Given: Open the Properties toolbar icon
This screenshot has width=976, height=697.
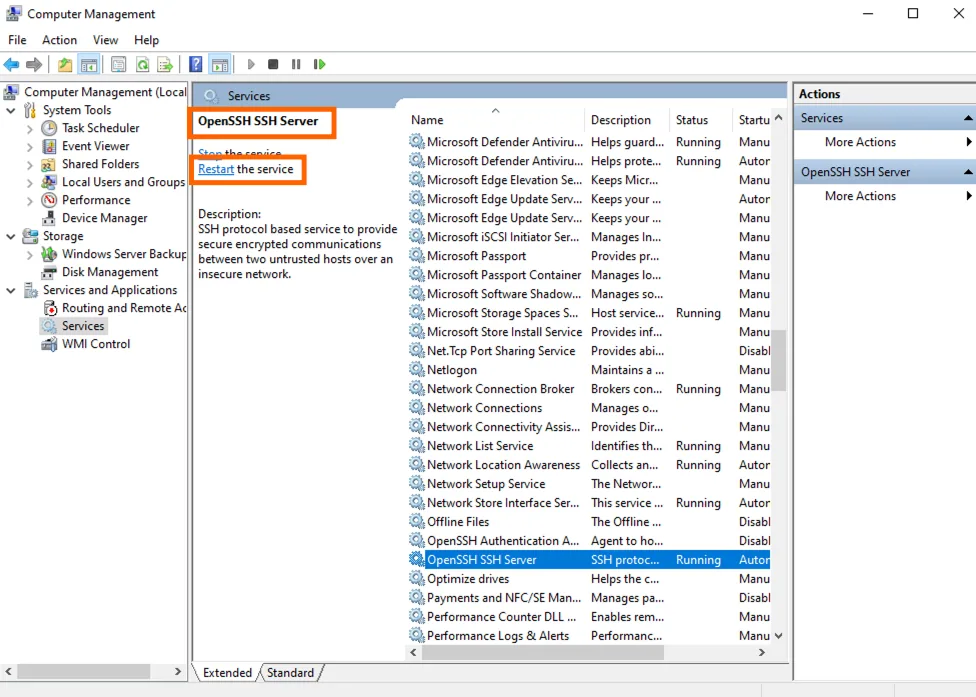Looking at the screenshot, I should click(x=118, y=64).
